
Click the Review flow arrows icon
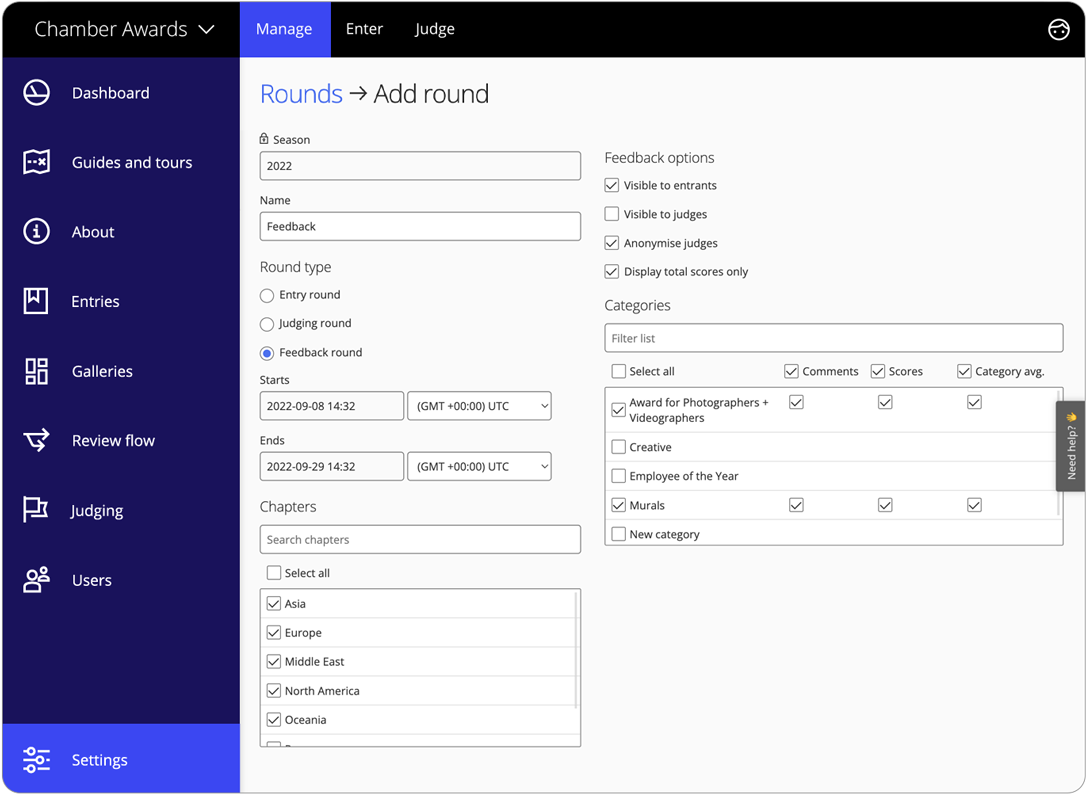(x=37, y=440)
